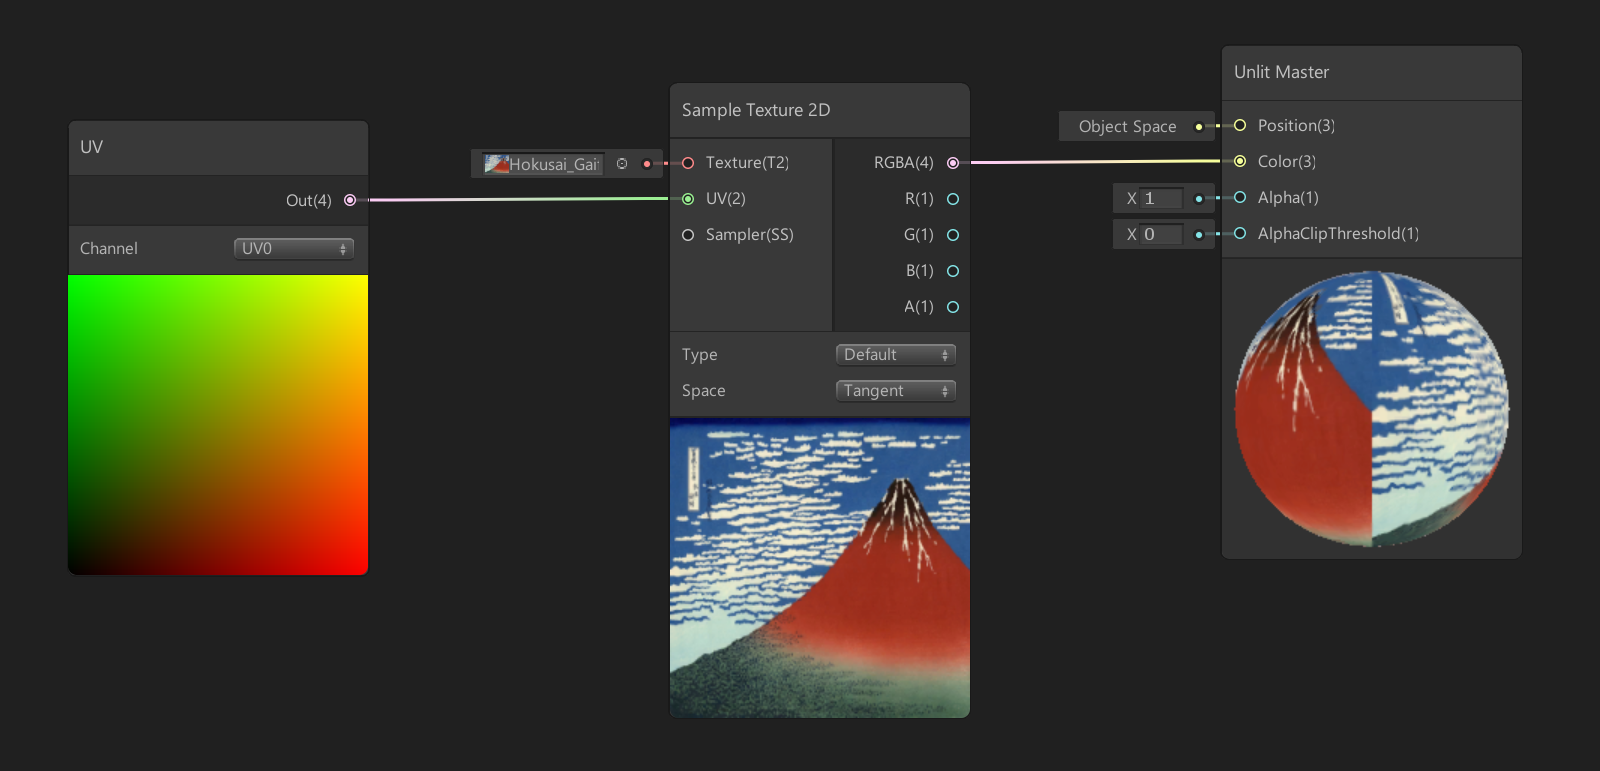Click the RGBA(4) output port
1600x771 pixels.
[x=953, y=163]
